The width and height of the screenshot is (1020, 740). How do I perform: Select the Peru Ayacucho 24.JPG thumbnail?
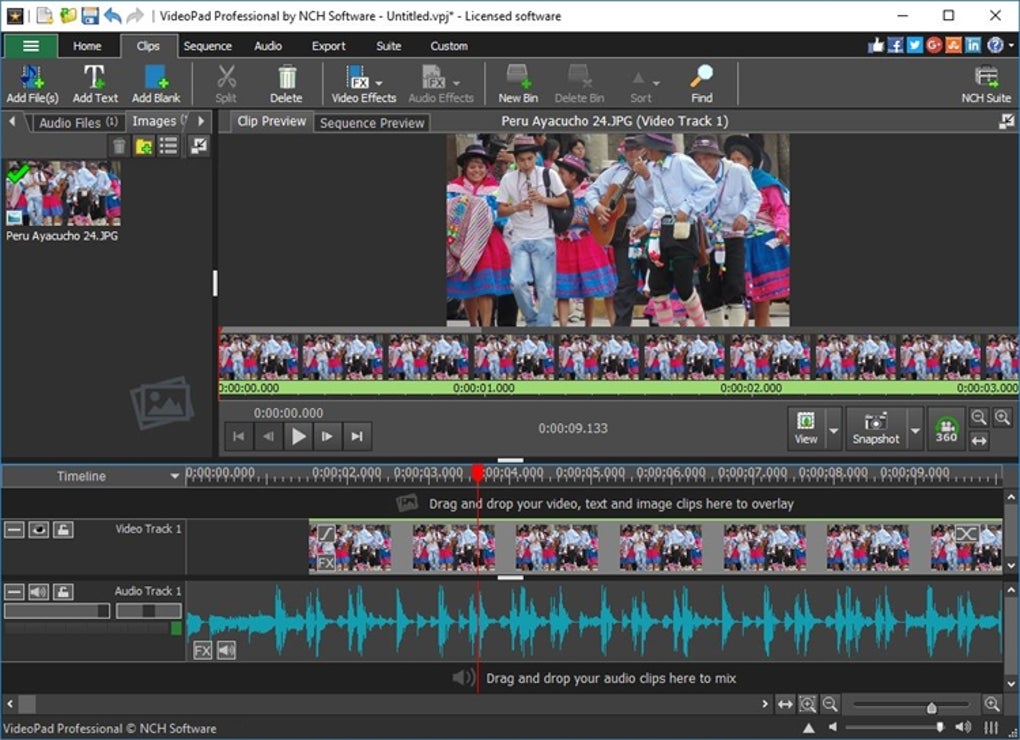pos(62,194)
